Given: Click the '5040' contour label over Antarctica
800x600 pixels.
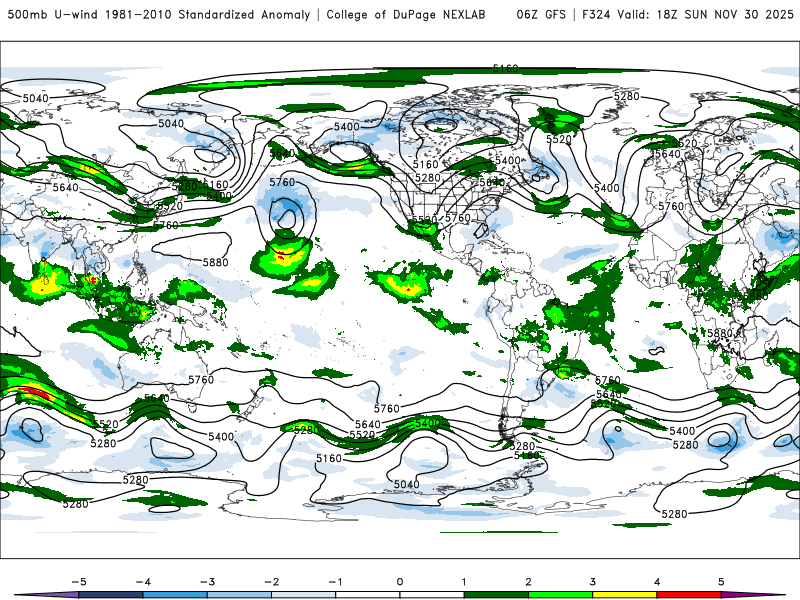Looking at the screenshot, I should [407, 484].
